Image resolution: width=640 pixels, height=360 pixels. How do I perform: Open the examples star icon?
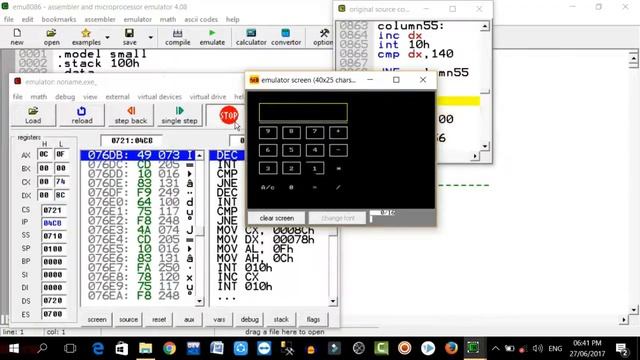tap(86, 37)
